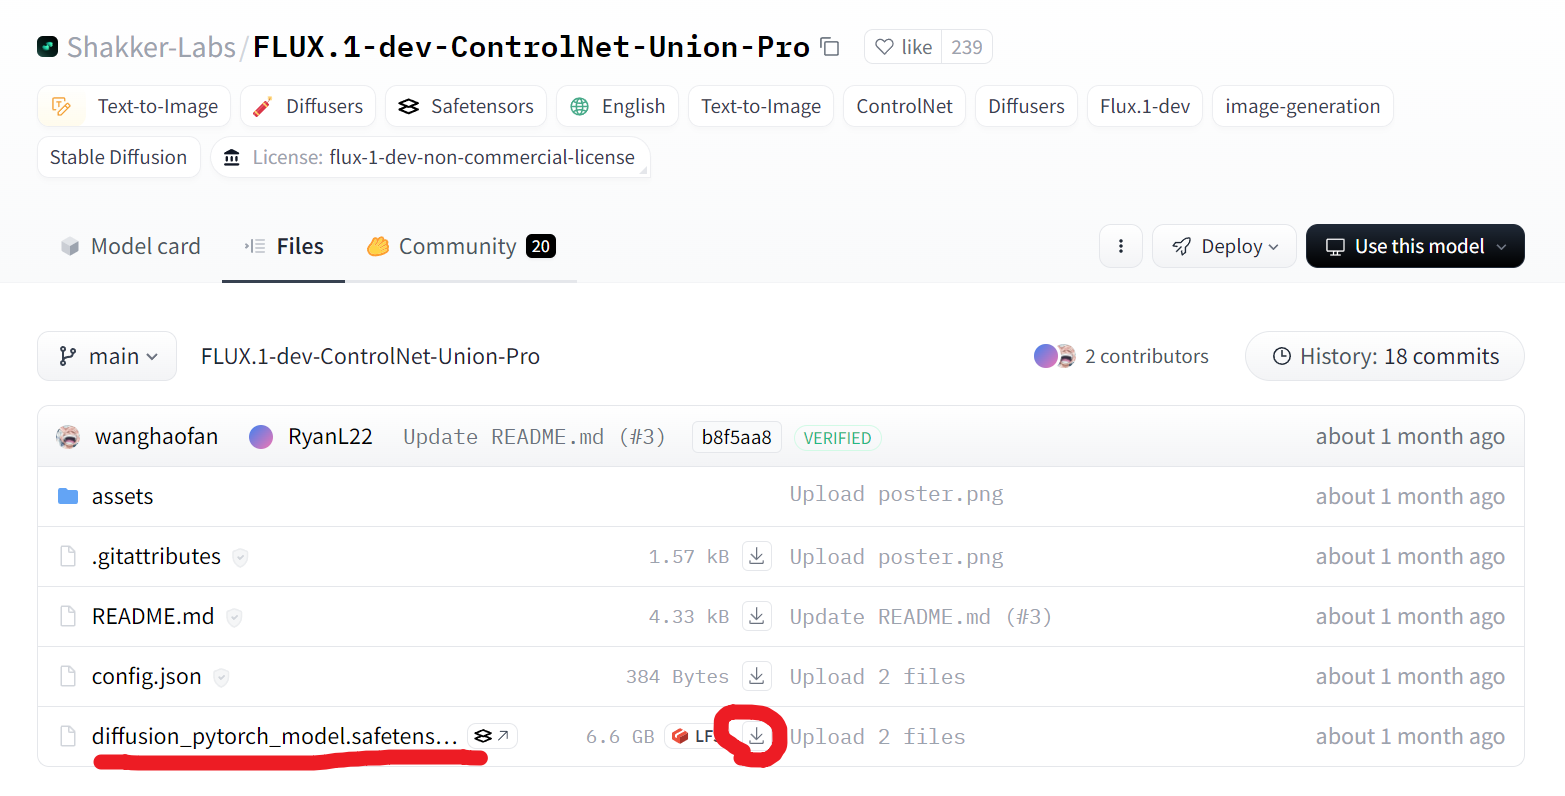View History: 18 commits
1565x796 pixels.
[x=1385, y=356]
